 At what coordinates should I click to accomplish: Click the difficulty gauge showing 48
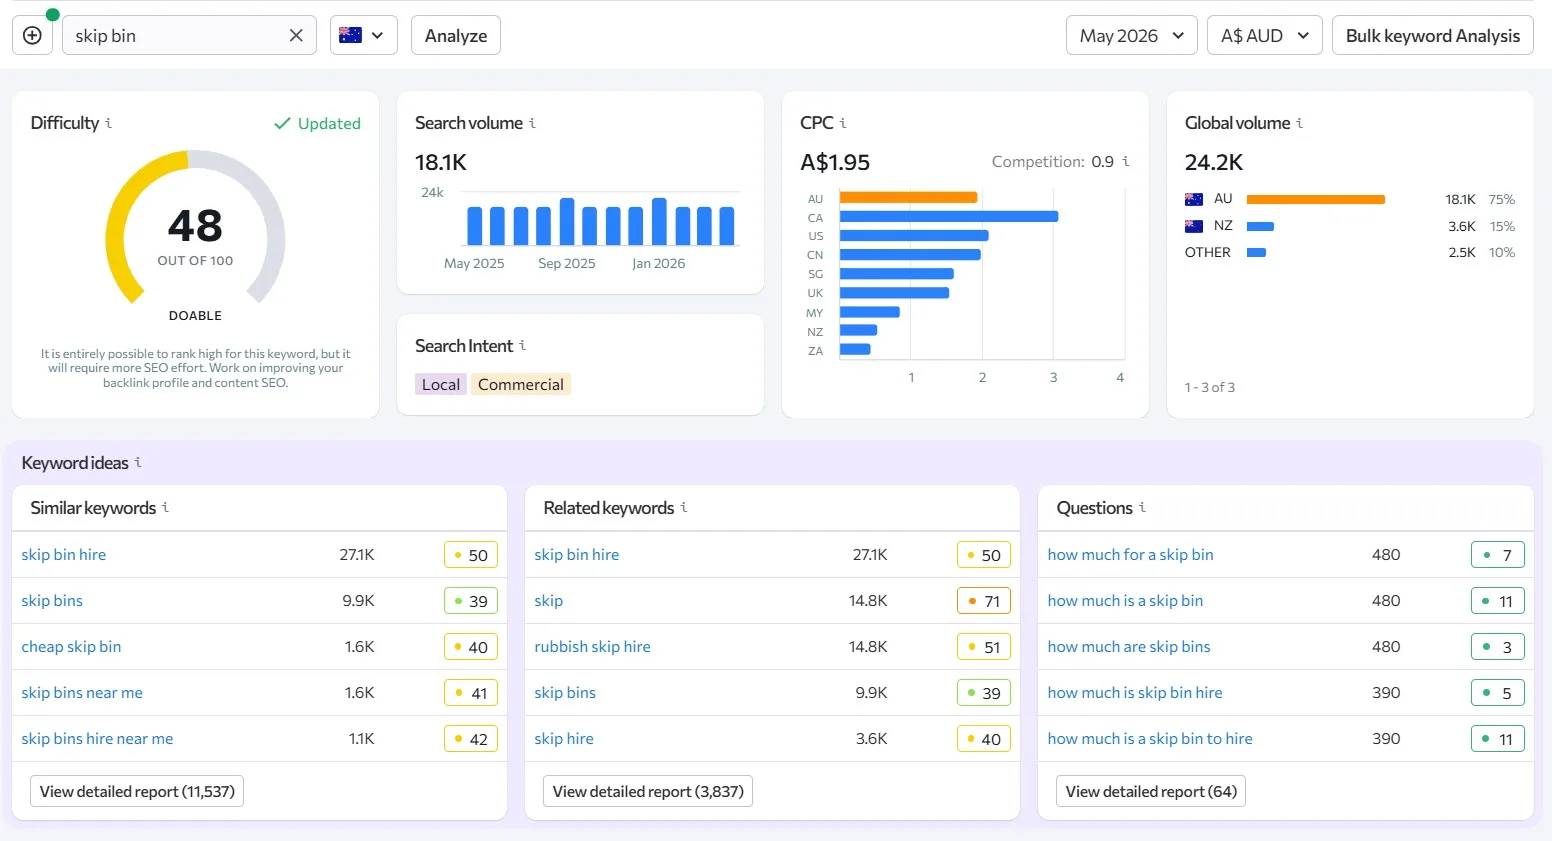click(x=195, y=228)
